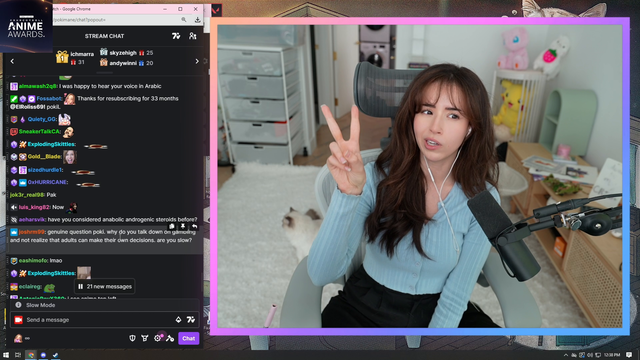Open the Discord taskbar icon
Screen dimensions: 640x360
43,355
